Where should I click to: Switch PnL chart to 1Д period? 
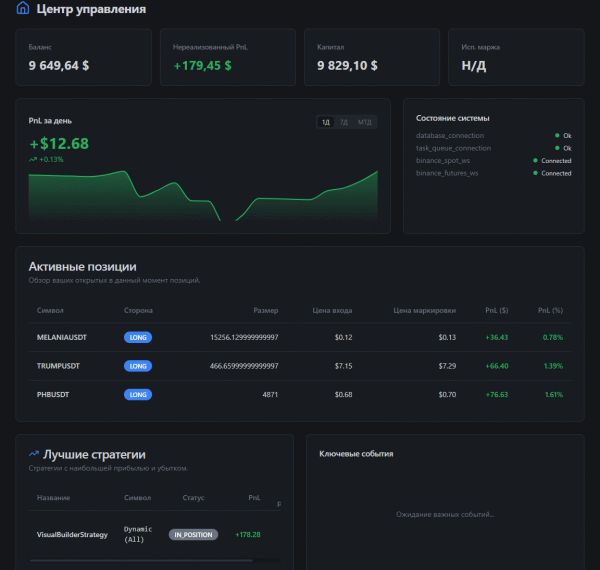click(x=326, y=122)
